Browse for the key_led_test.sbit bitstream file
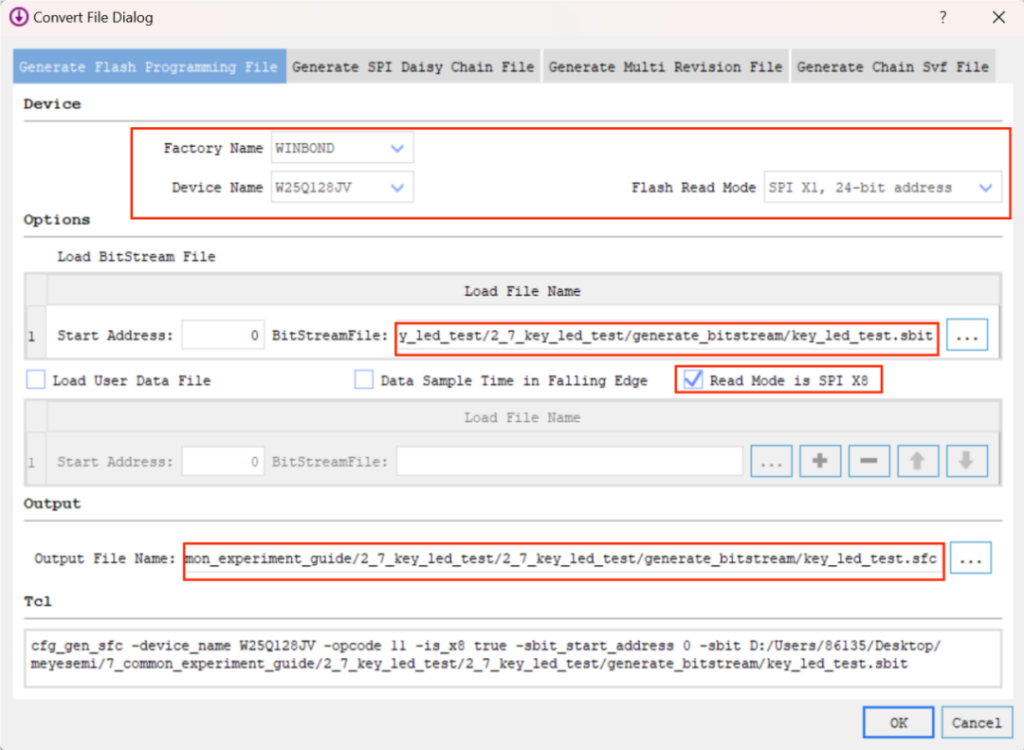This screenshot has width=1024, height=750. pos(967,337)
